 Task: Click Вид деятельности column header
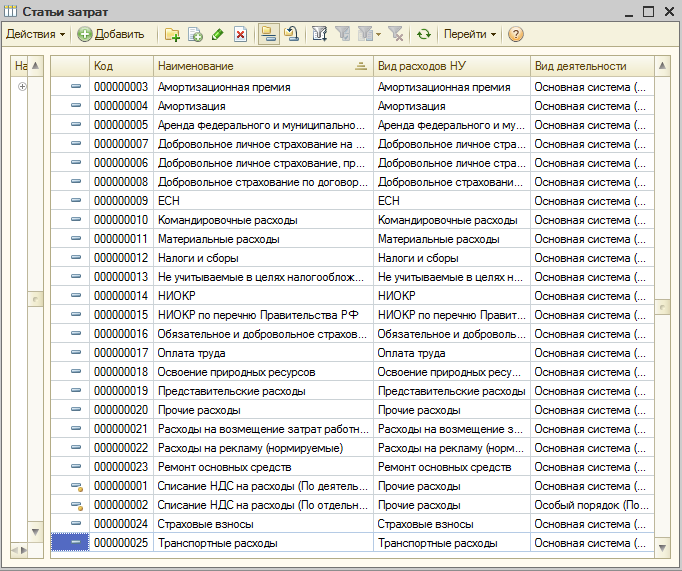[592, 66]
